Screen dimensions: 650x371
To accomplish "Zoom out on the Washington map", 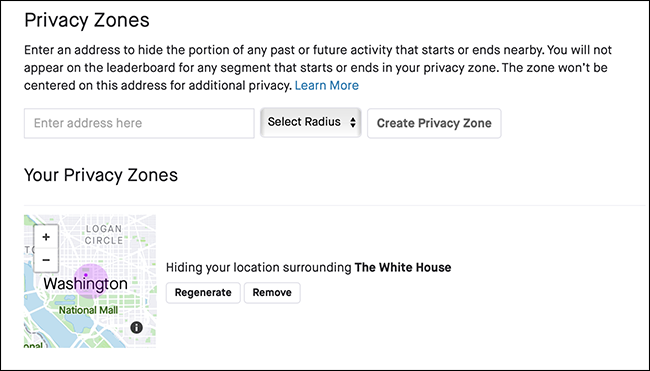I will [x=46, y=260].
